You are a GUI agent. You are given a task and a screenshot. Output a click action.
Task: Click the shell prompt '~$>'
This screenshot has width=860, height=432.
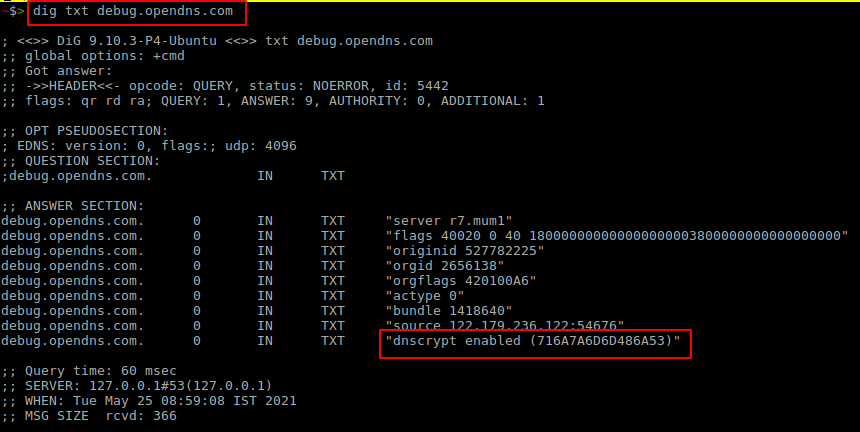pyautogui.click(x=13, y=11)
